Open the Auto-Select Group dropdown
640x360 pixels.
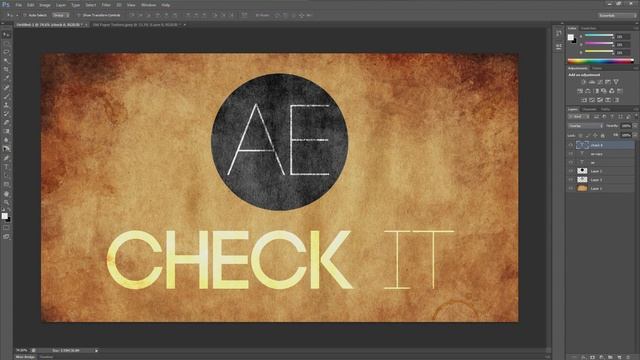coord(61,15)
